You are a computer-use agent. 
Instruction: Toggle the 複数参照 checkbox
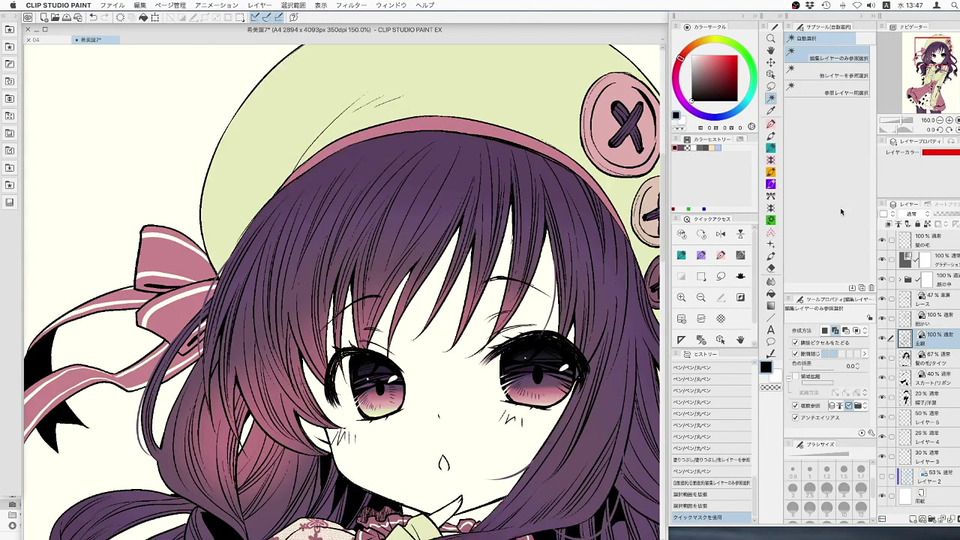pyautogui.click(x=796, y=406)
